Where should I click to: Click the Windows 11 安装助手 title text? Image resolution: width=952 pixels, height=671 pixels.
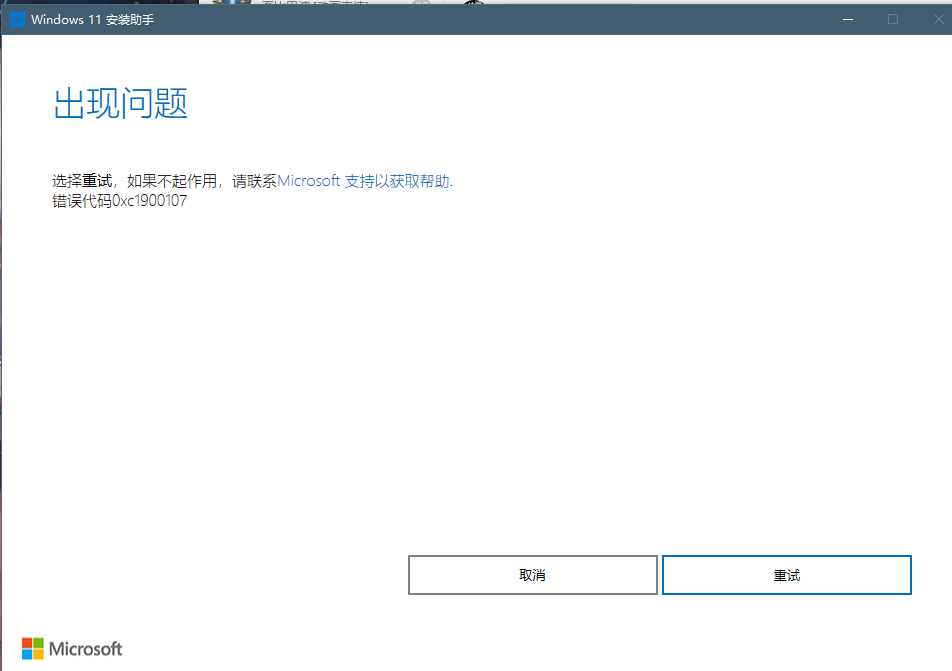click(x=92, y=19)
